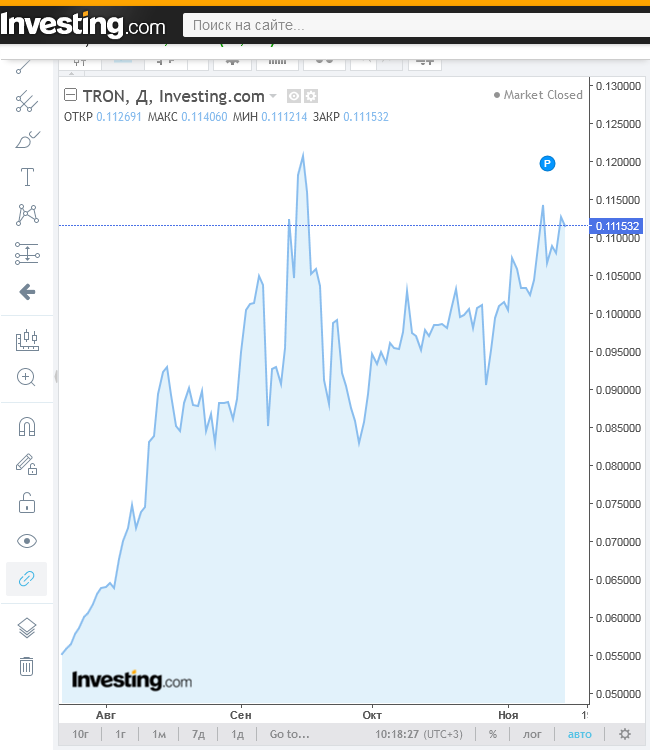The width and height of the screenshot is (650, 750).
Task: Toggle TRON series visibility eye in legend
Action: click(x=294, y=96)
